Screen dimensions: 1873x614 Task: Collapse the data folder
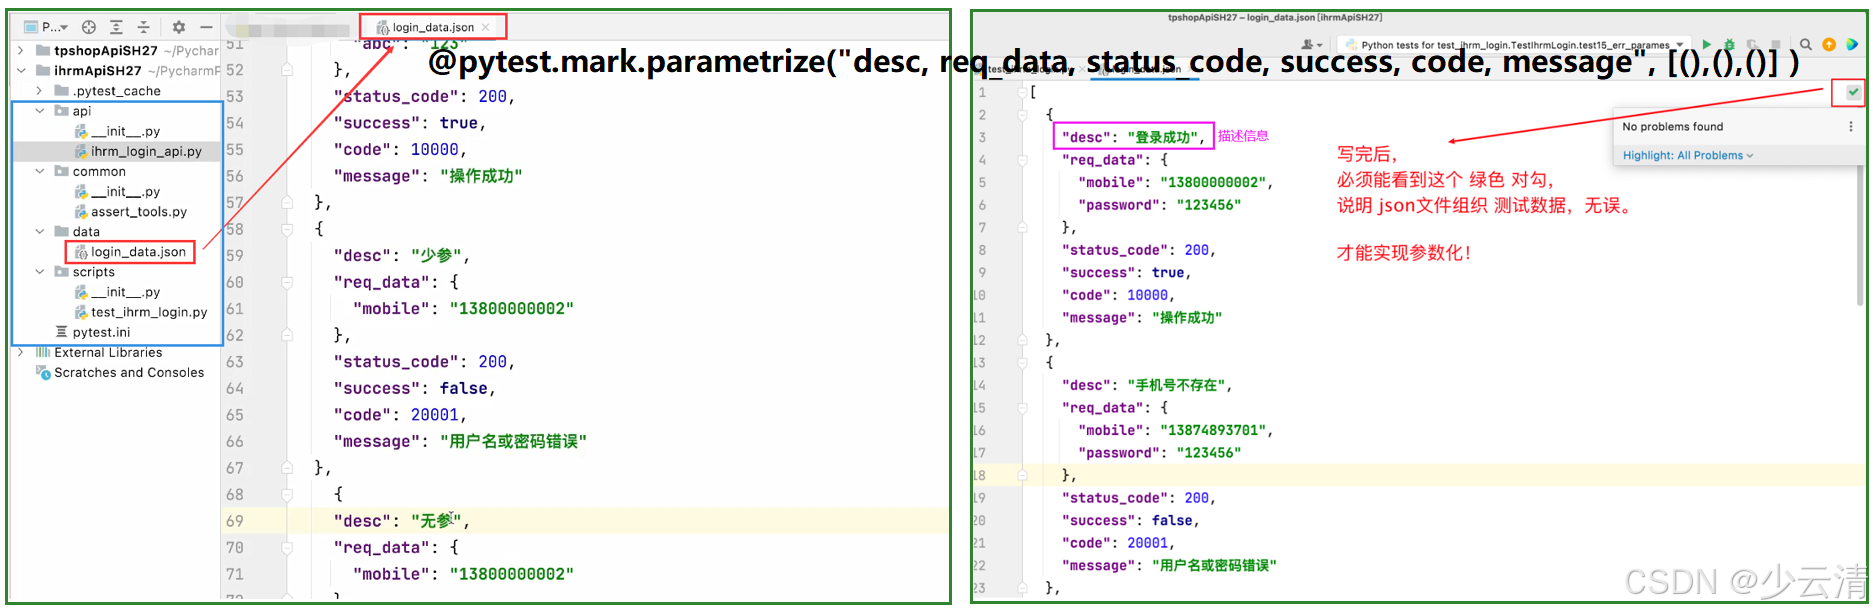tap(39, 231)
